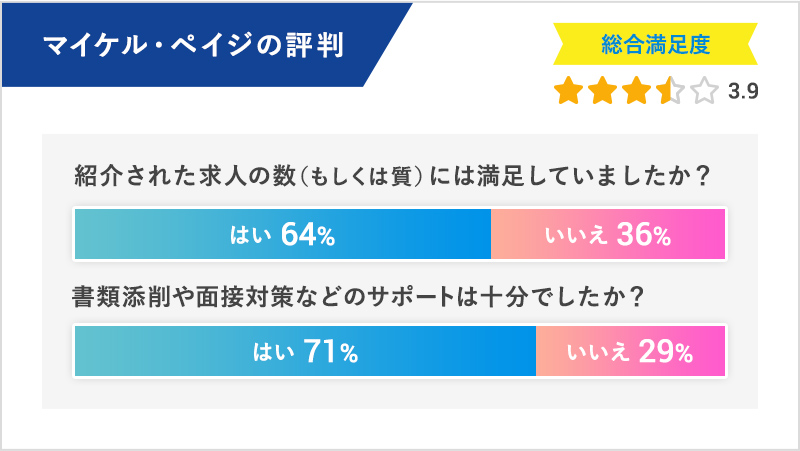
Task: Click the 64% figure in first bar
Action: (x=307, y=235)
